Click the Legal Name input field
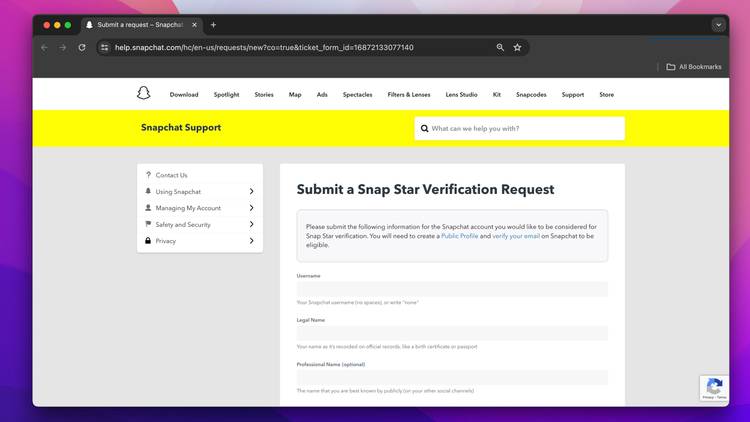The width and height of the screenshot is (750, 422). [452, 333]
